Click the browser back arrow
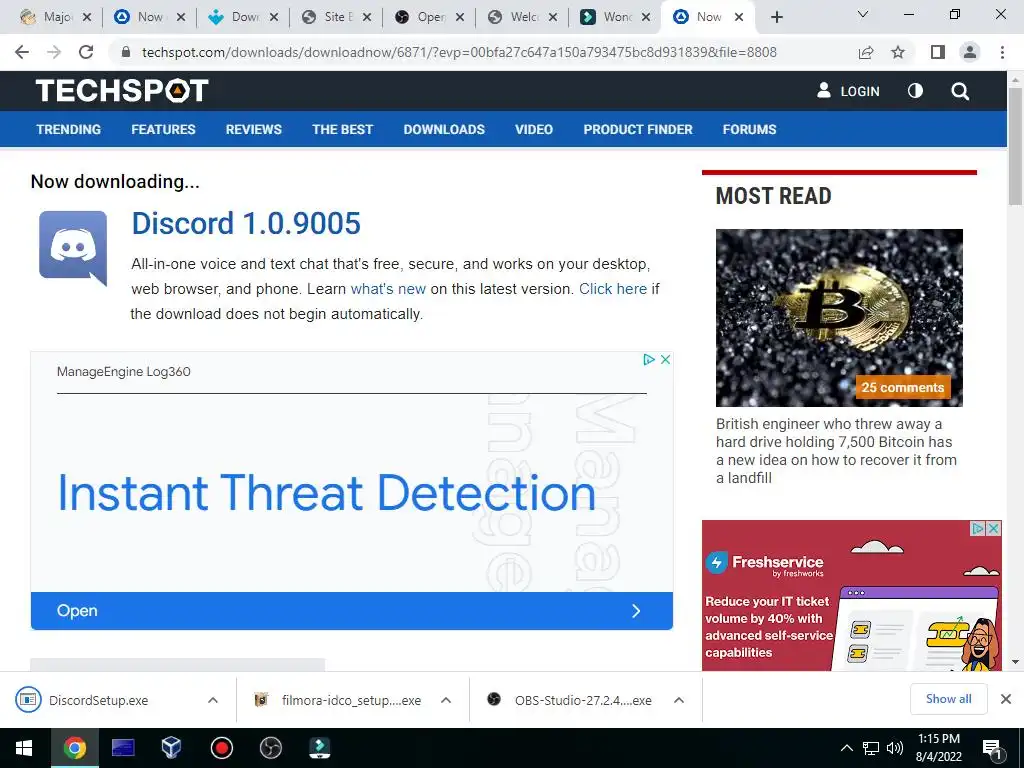1024x768 pixels. [x=22, y=52]
